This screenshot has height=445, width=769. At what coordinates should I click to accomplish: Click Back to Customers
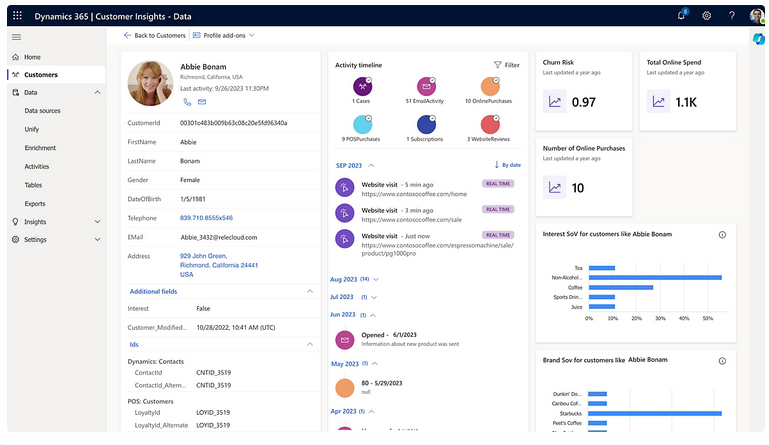[154, 35]
